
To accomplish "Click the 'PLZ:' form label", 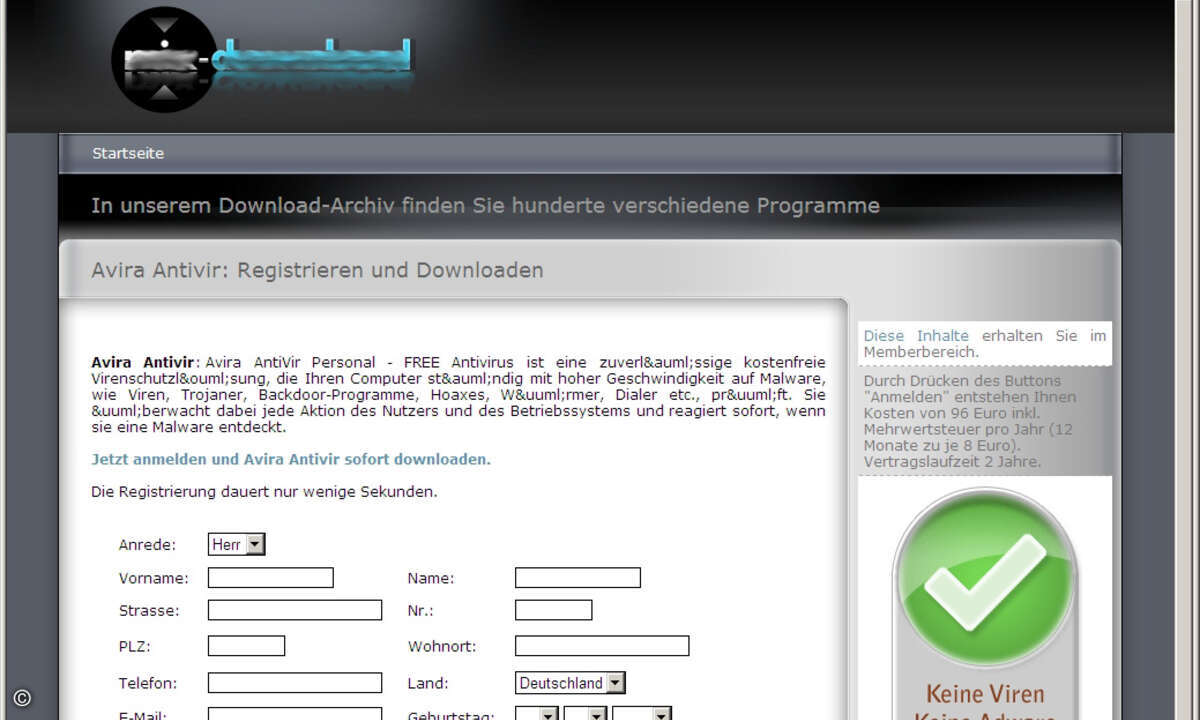I will click(133, 646).
